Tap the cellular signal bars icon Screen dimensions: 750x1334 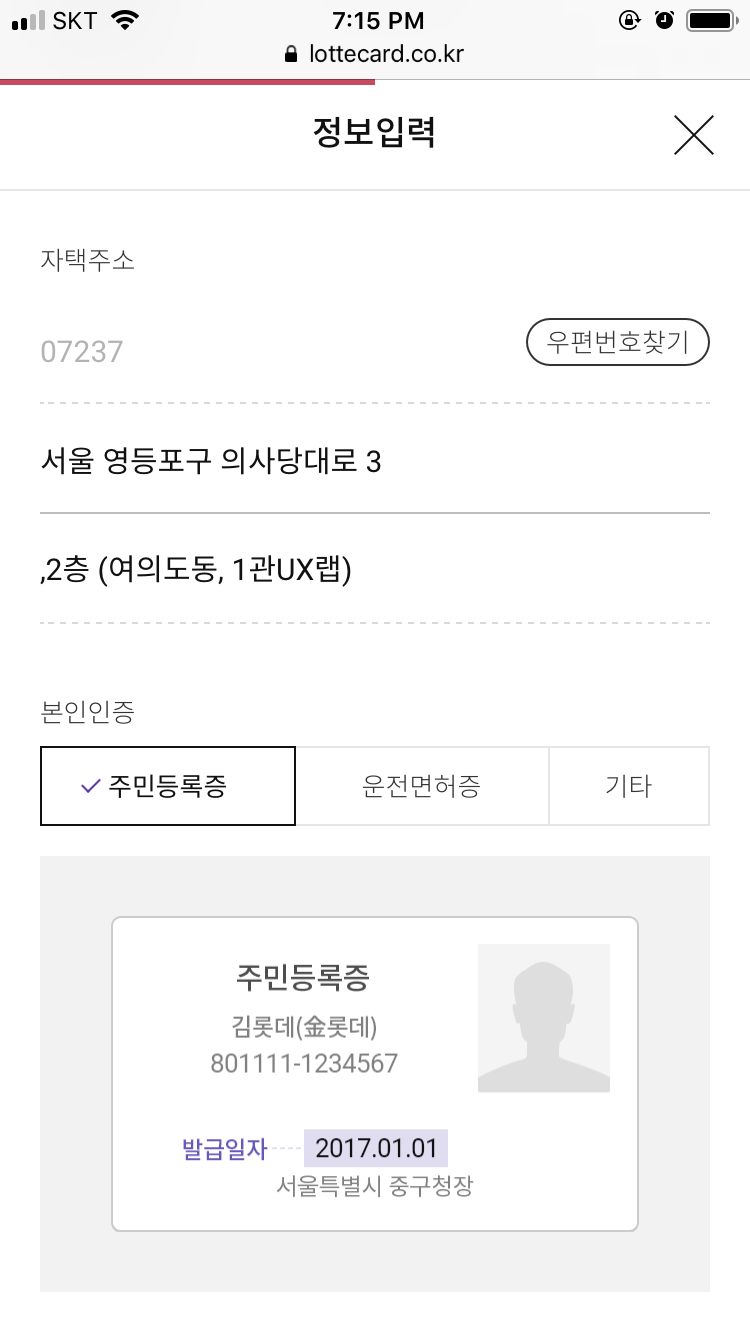[x=28, y=20]
